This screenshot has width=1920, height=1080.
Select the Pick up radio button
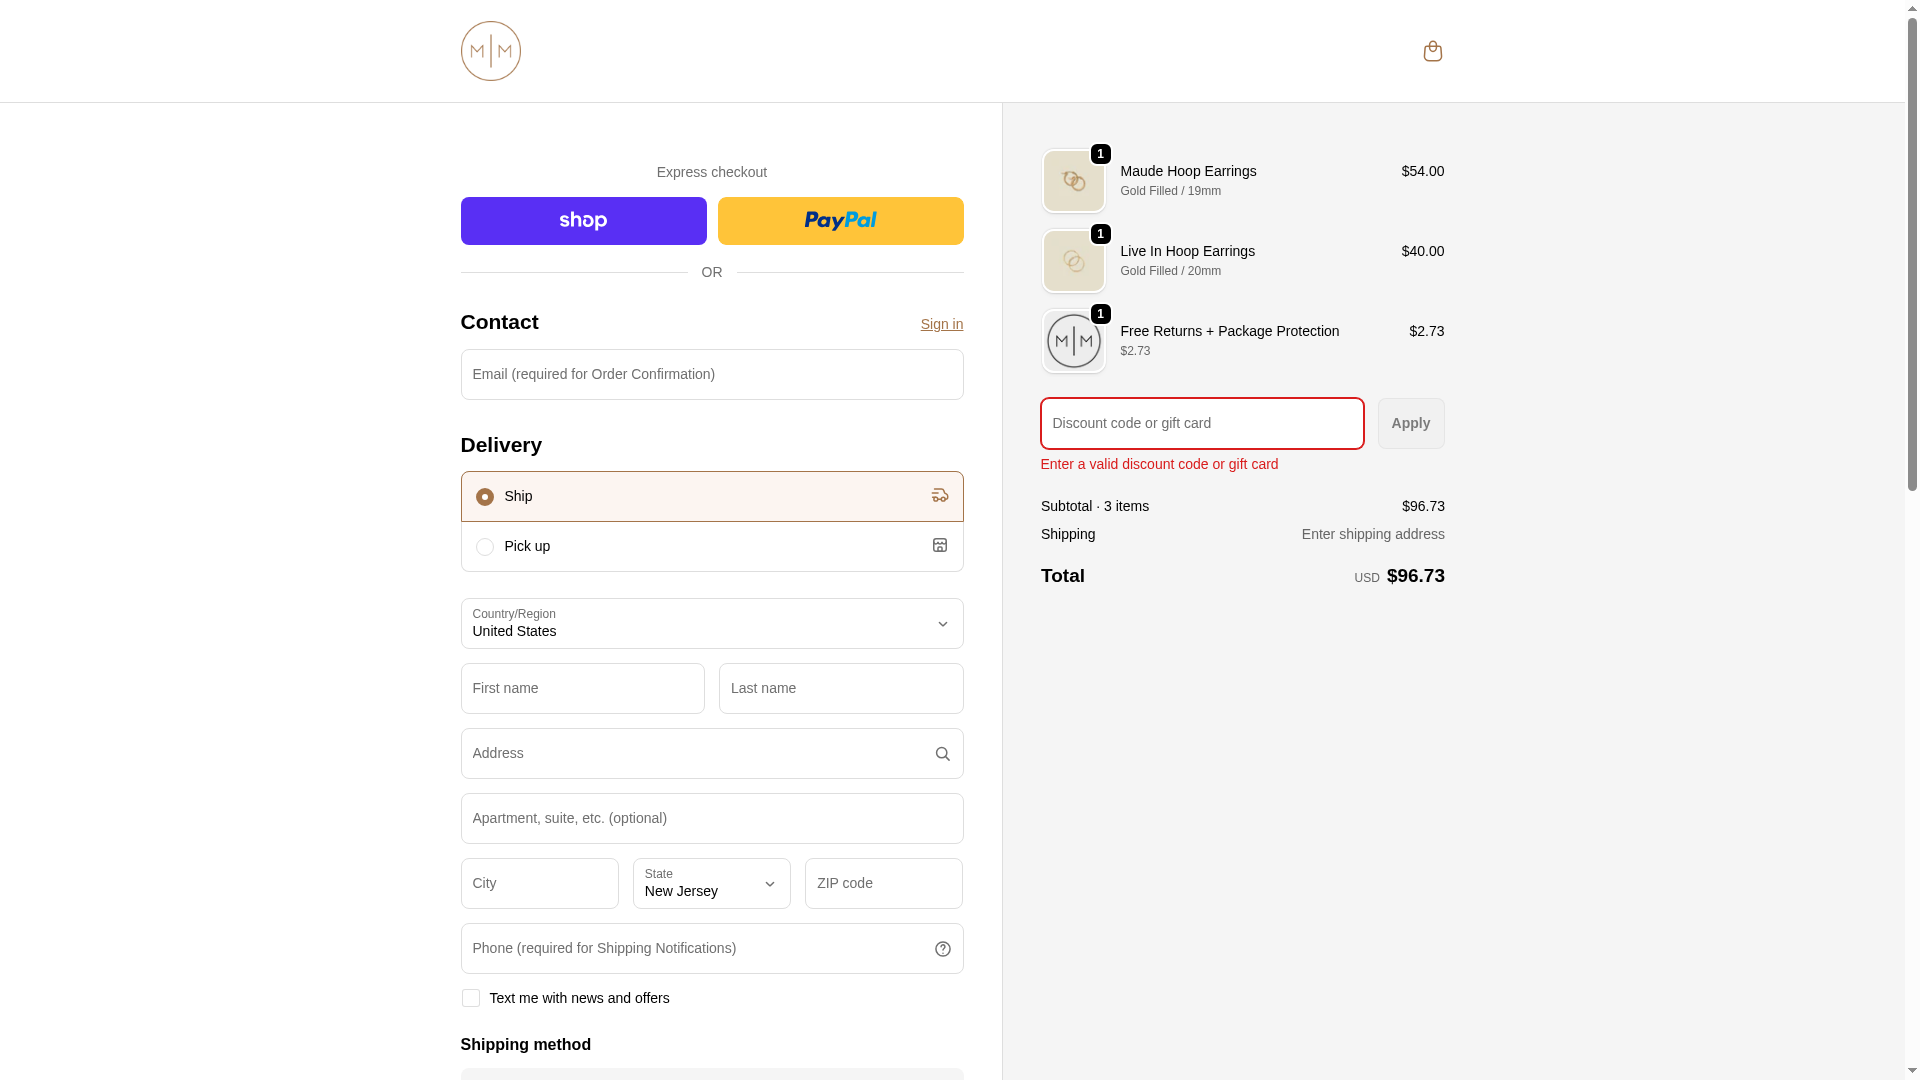[485, 547]
